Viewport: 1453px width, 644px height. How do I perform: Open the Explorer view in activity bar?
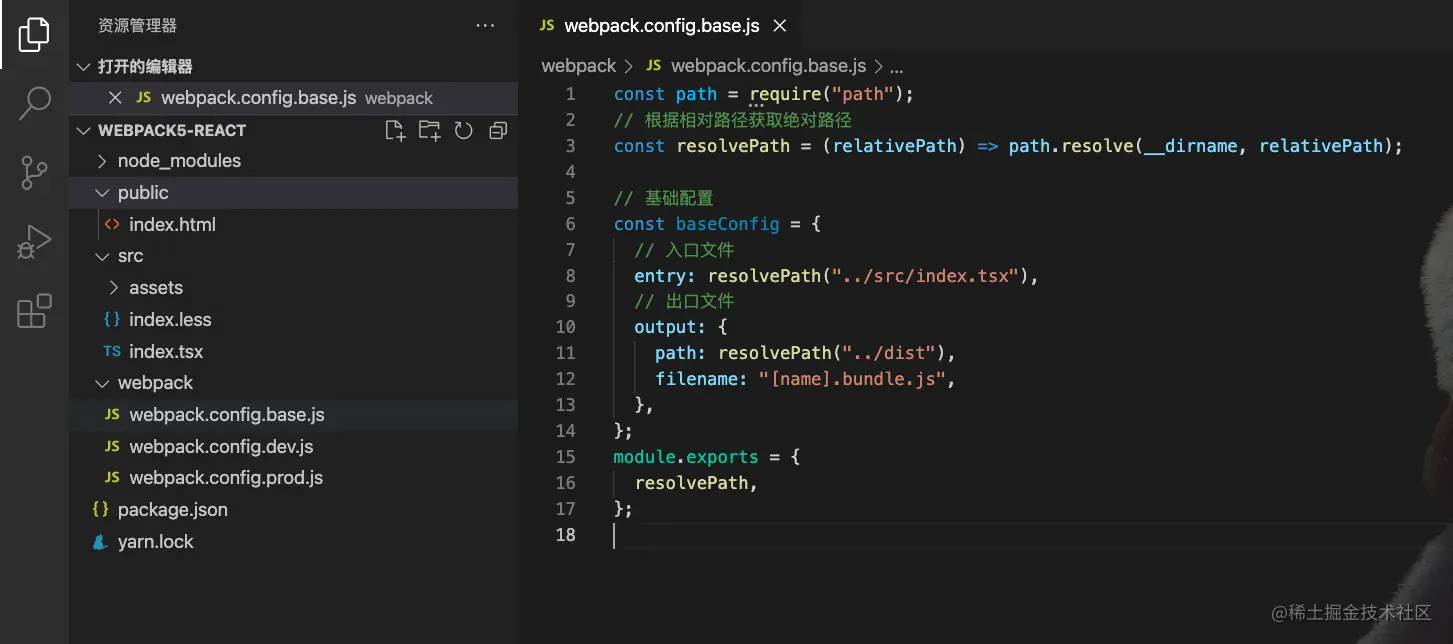(34, 35)
